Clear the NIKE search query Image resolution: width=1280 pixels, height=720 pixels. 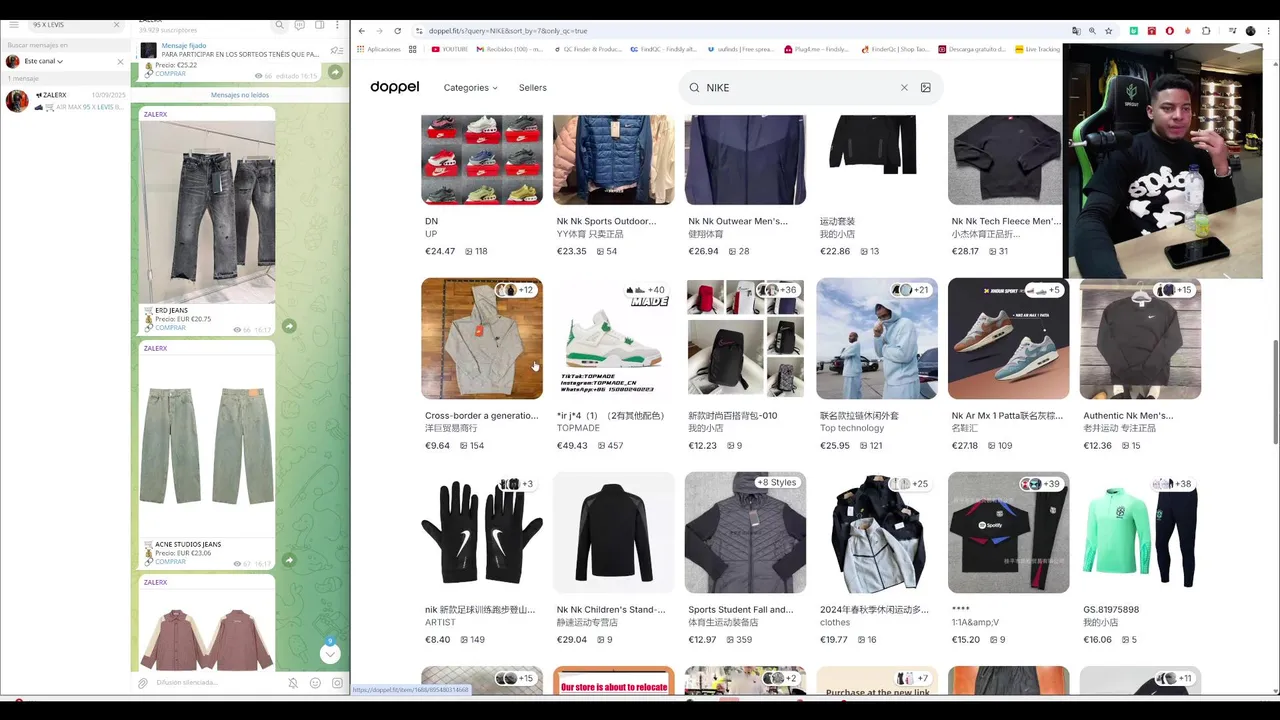[x=904, y=88]
